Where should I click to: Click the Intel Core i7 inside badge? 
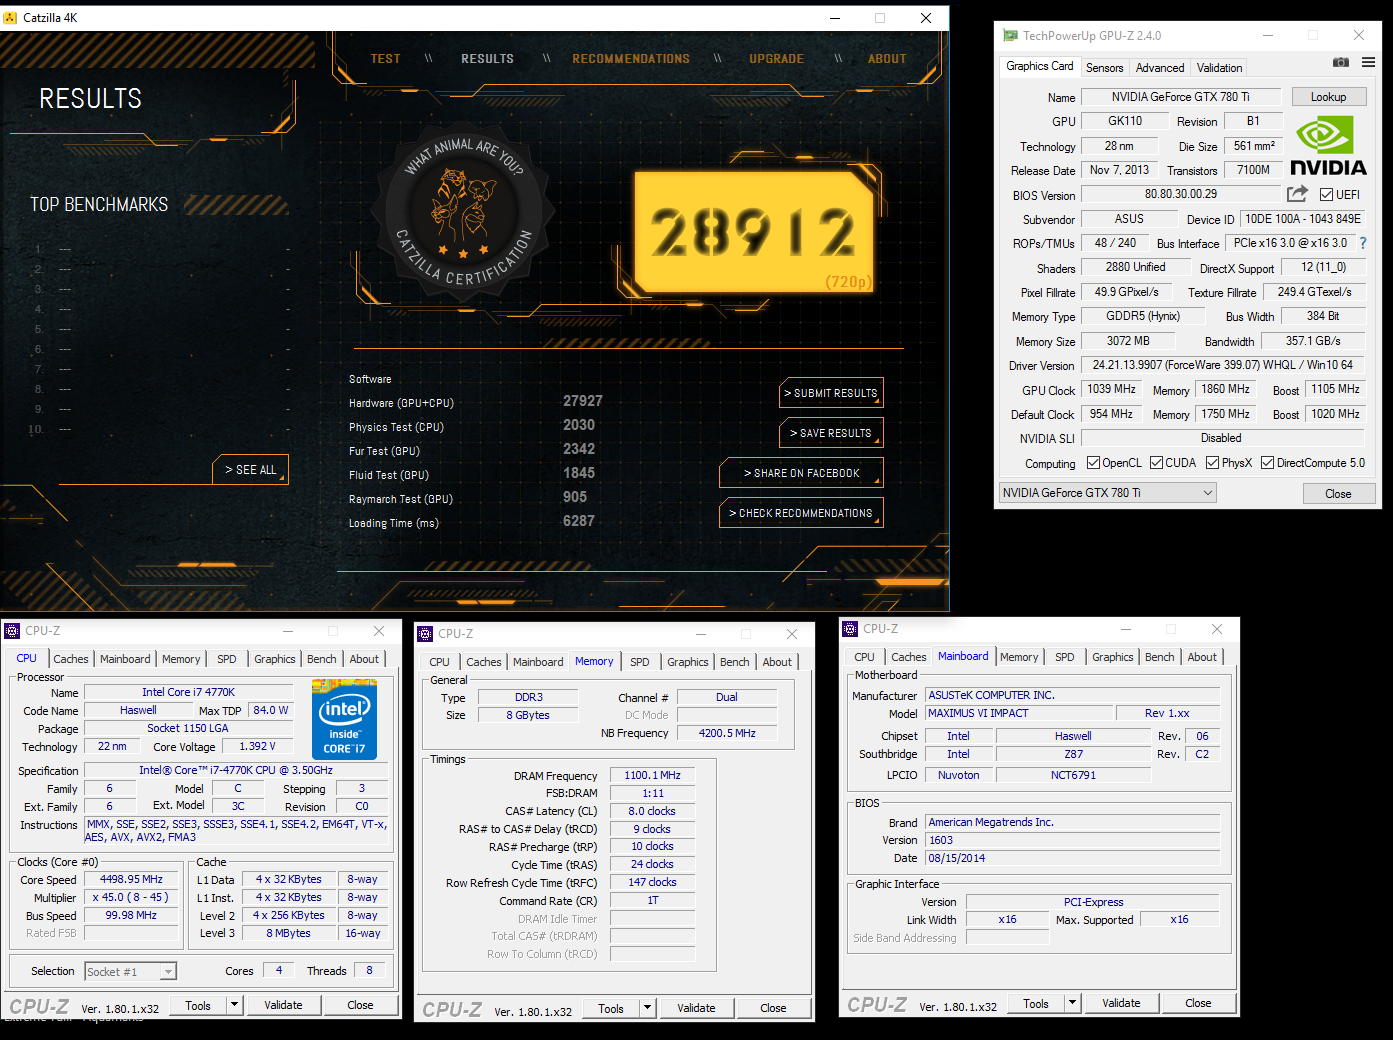[x=344, y=719]
